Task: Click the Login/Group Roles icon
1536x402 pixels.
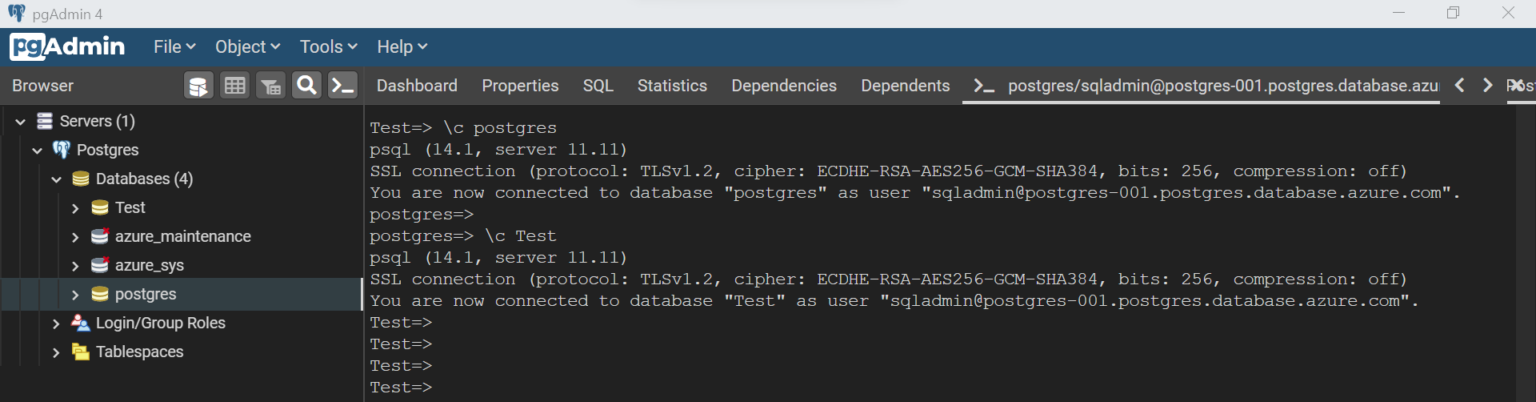Action: click(x=80, y=323)
